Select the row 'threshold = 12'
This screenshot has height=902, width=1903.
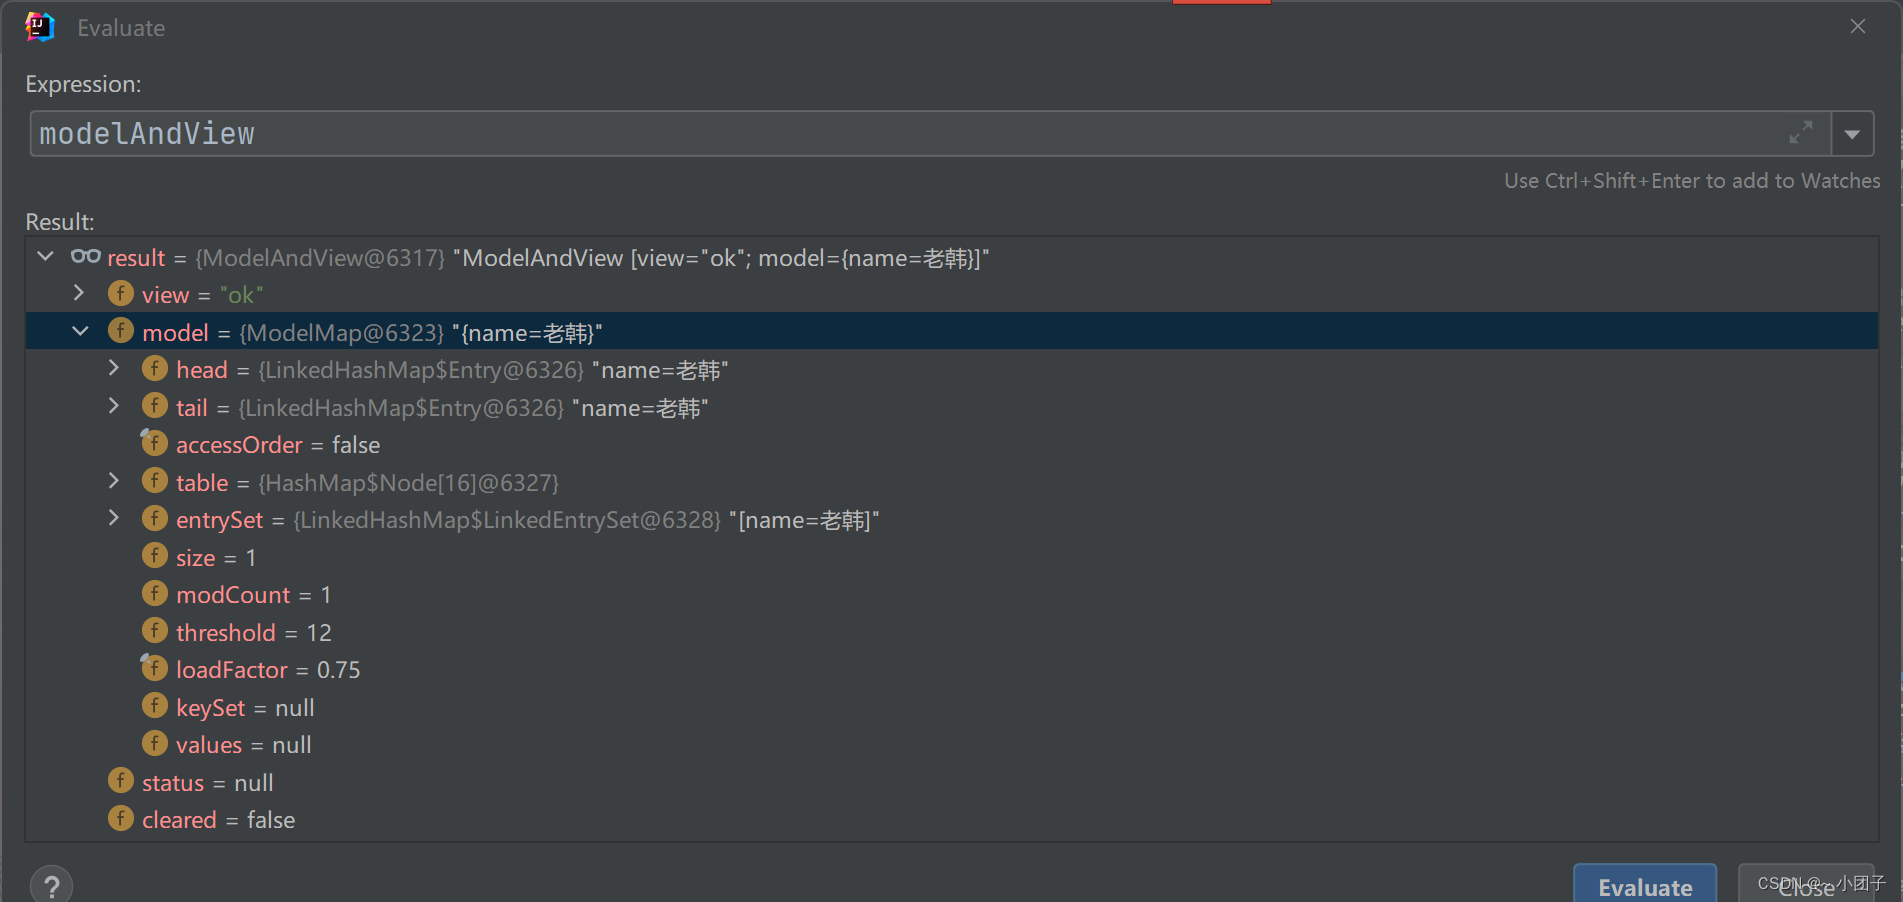point(951,632)
